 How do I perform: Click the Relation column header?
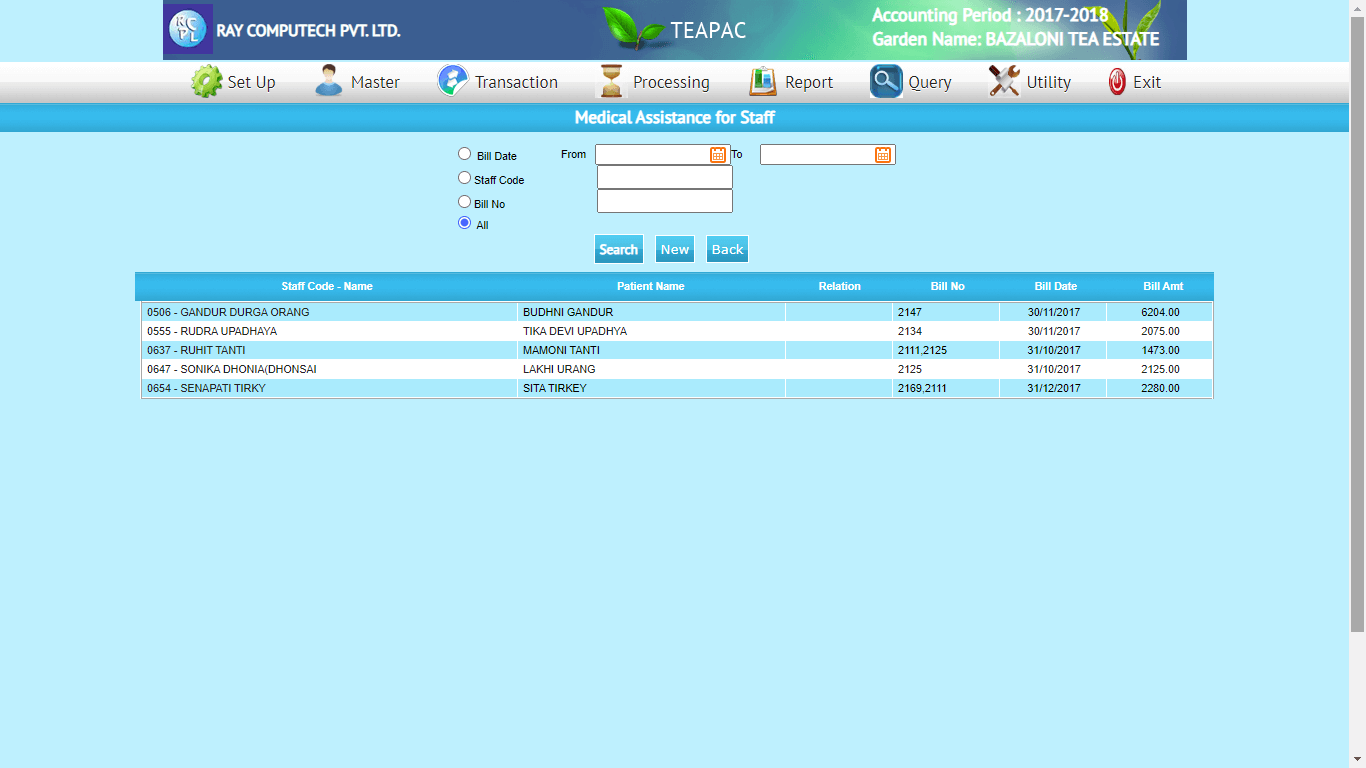tap(840, 286)
